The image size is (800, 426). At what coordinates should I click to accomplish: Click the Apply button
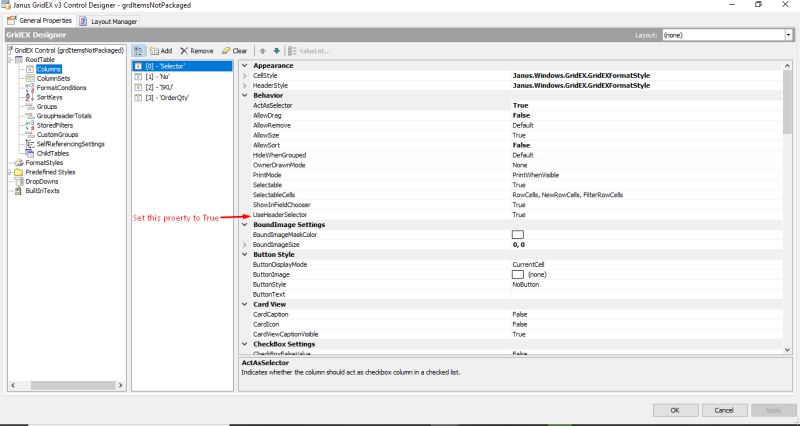point(773,410)
